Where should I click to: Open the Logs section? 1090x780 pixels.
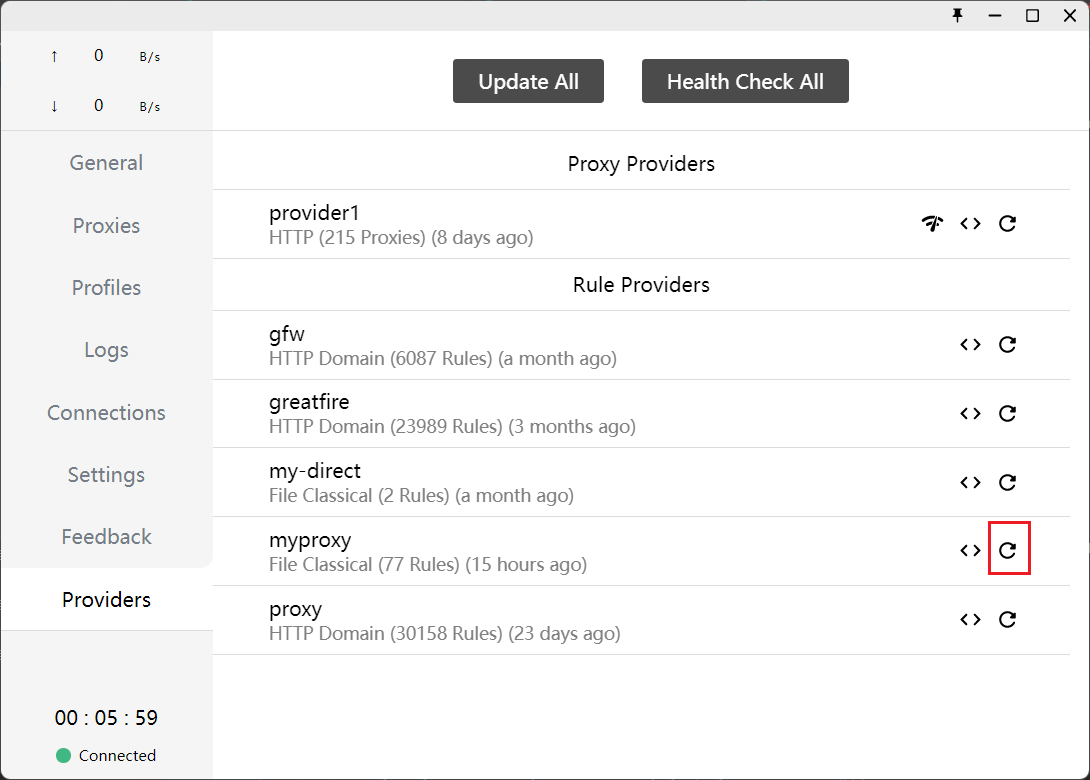click(x=106, y=349)
